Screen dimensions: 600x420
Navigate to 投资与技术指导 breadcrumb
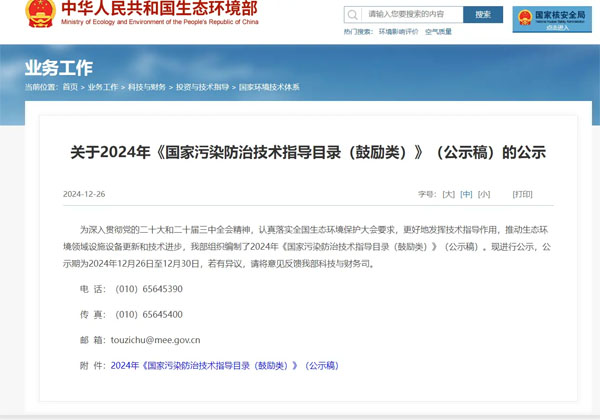point(202,87)
